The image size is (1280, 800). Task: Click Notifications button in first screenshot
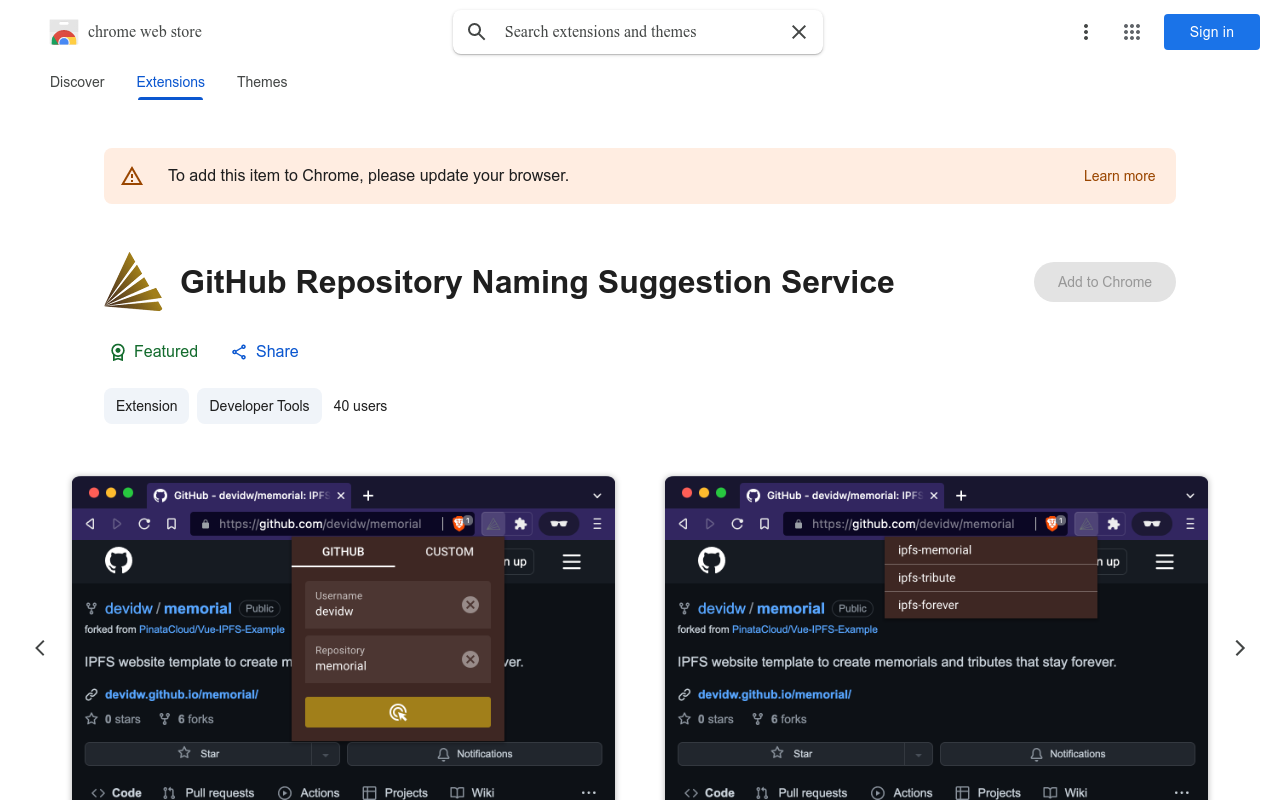tap(475, 754)
